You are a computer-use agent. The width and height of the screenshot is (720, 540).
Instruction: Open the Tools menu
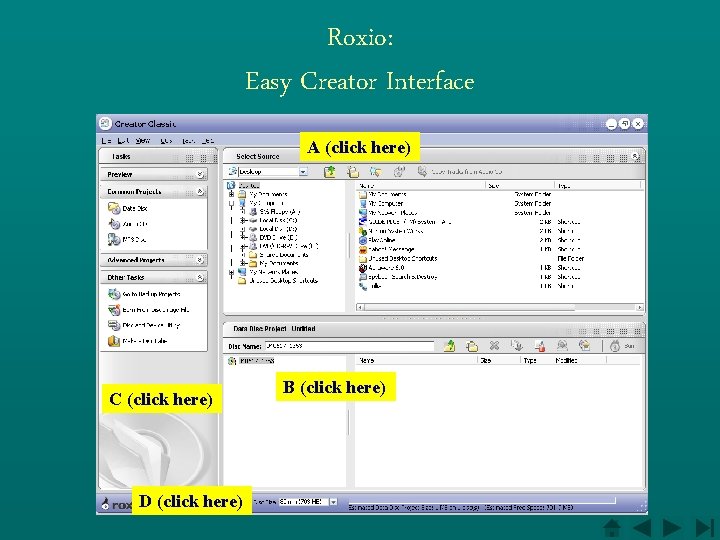click(188, 141)
